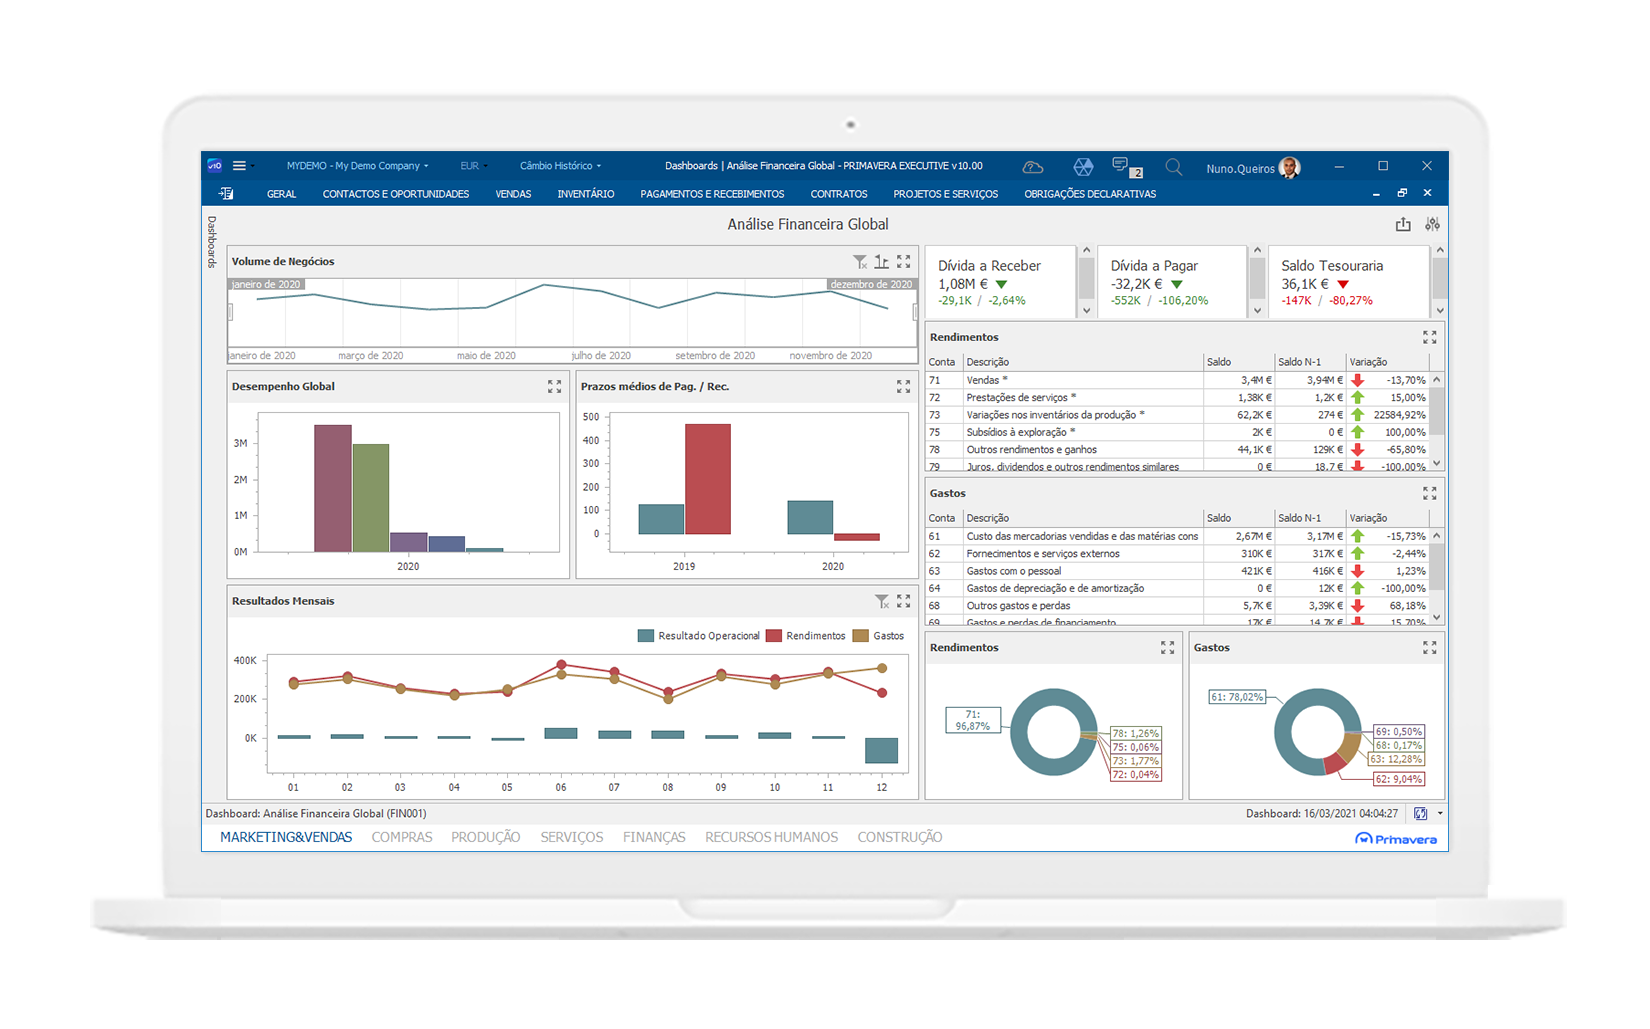1650x1029 pixels.
Task: Open the INVENTÁRIO menu
Action: click(586, 194)
